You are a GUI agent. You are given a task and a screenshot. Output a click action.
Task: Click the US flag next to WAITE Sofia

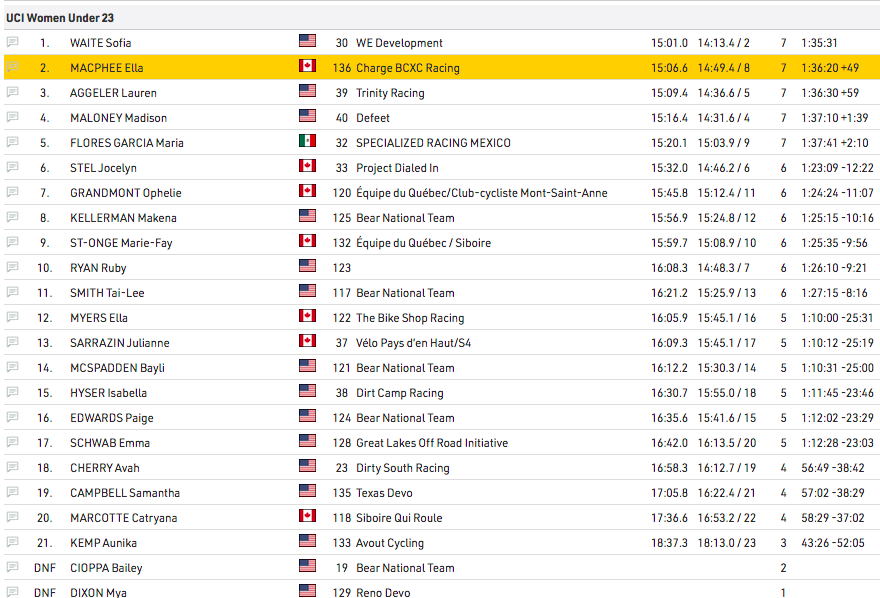[307, 40]
